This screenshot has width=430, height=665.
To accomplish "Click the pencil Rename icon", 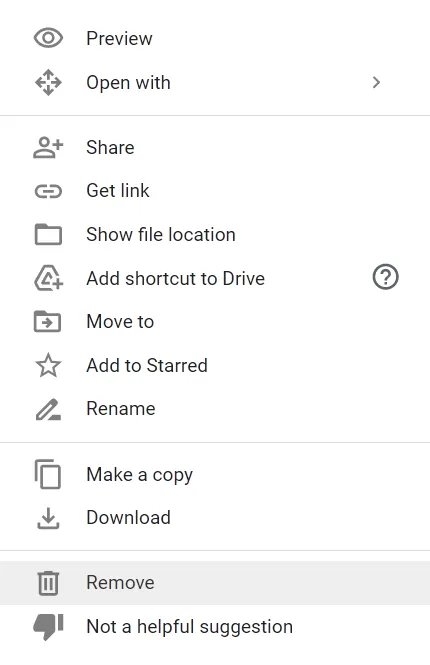I will (x=48, y=409).
